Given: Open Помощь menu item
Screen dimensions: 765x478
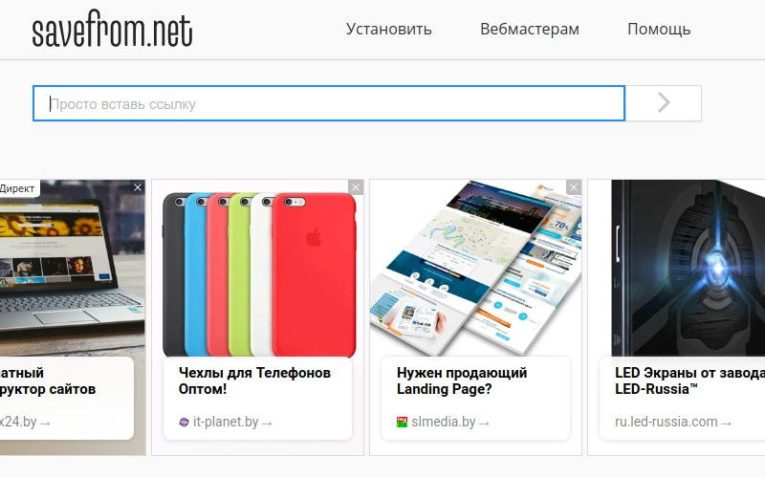Looking at the screenshot, I should 659,29.
